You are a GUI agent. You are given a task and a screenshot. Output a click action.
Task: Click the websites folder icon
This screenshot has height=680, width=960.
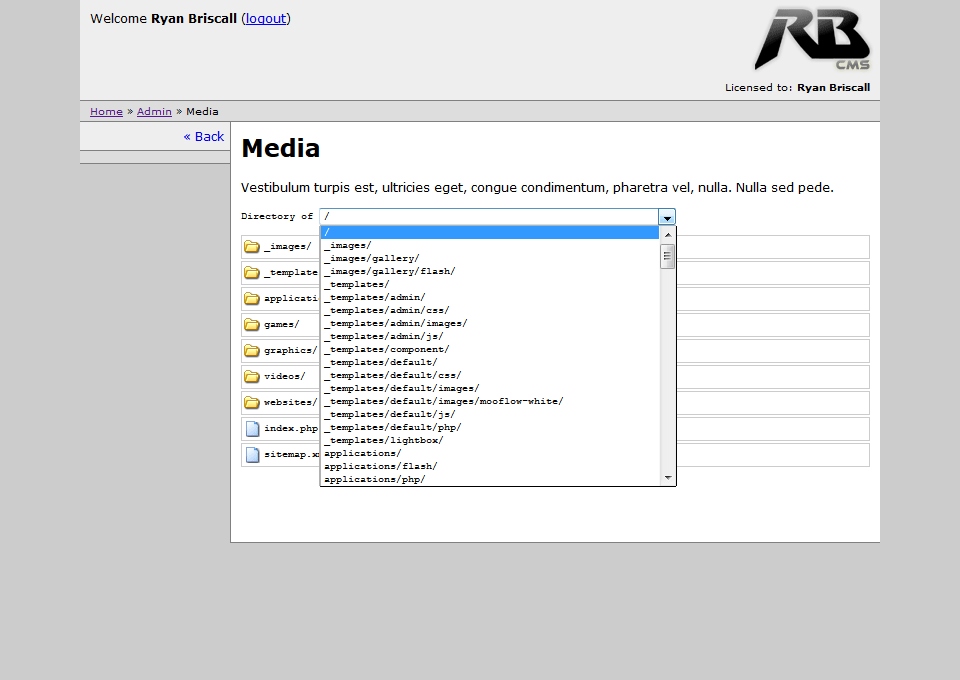(252, 403)
